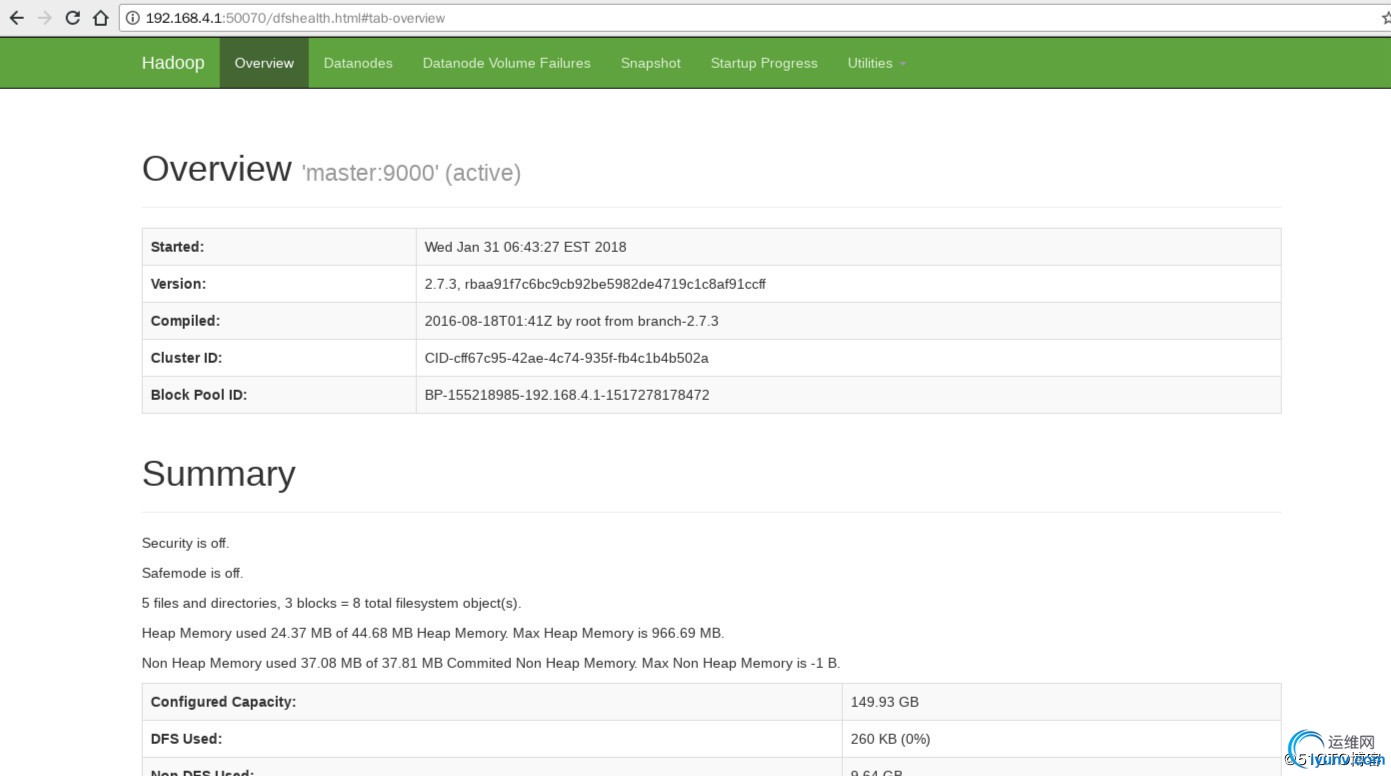Click '5 files and directories, 3 blocks' line
Screen dimensions: 1391x776
tap(332, 603)
